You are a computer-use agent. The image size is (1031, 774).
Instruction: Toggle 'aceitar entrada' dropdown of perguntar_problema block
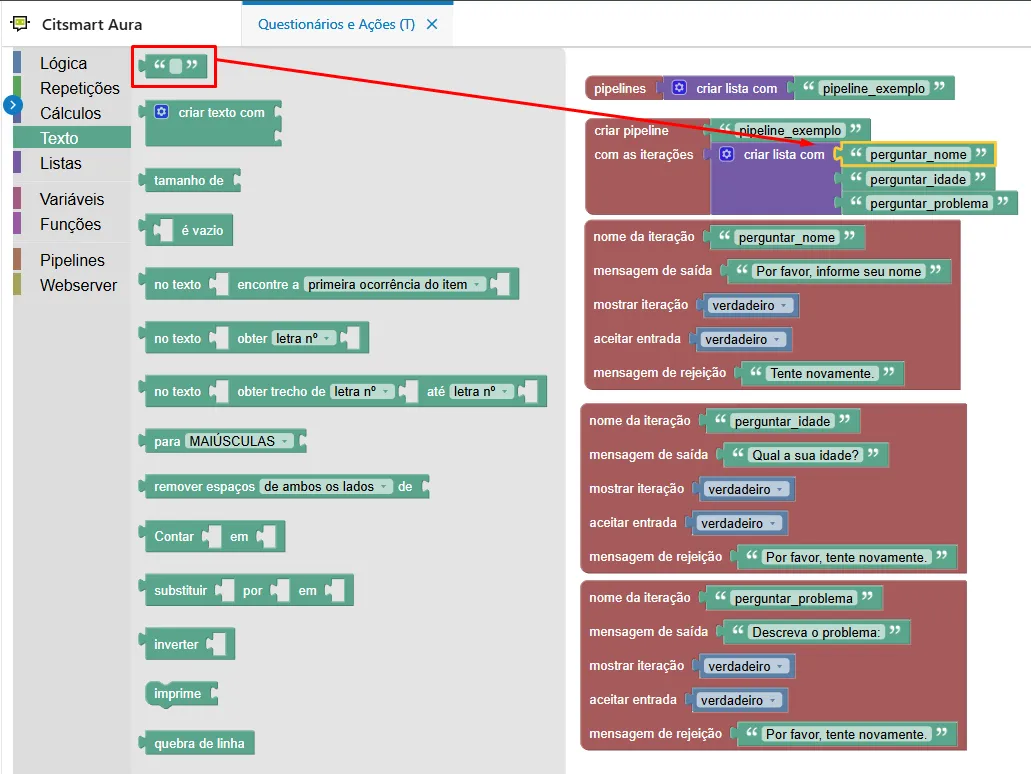(x=738, y=700)
